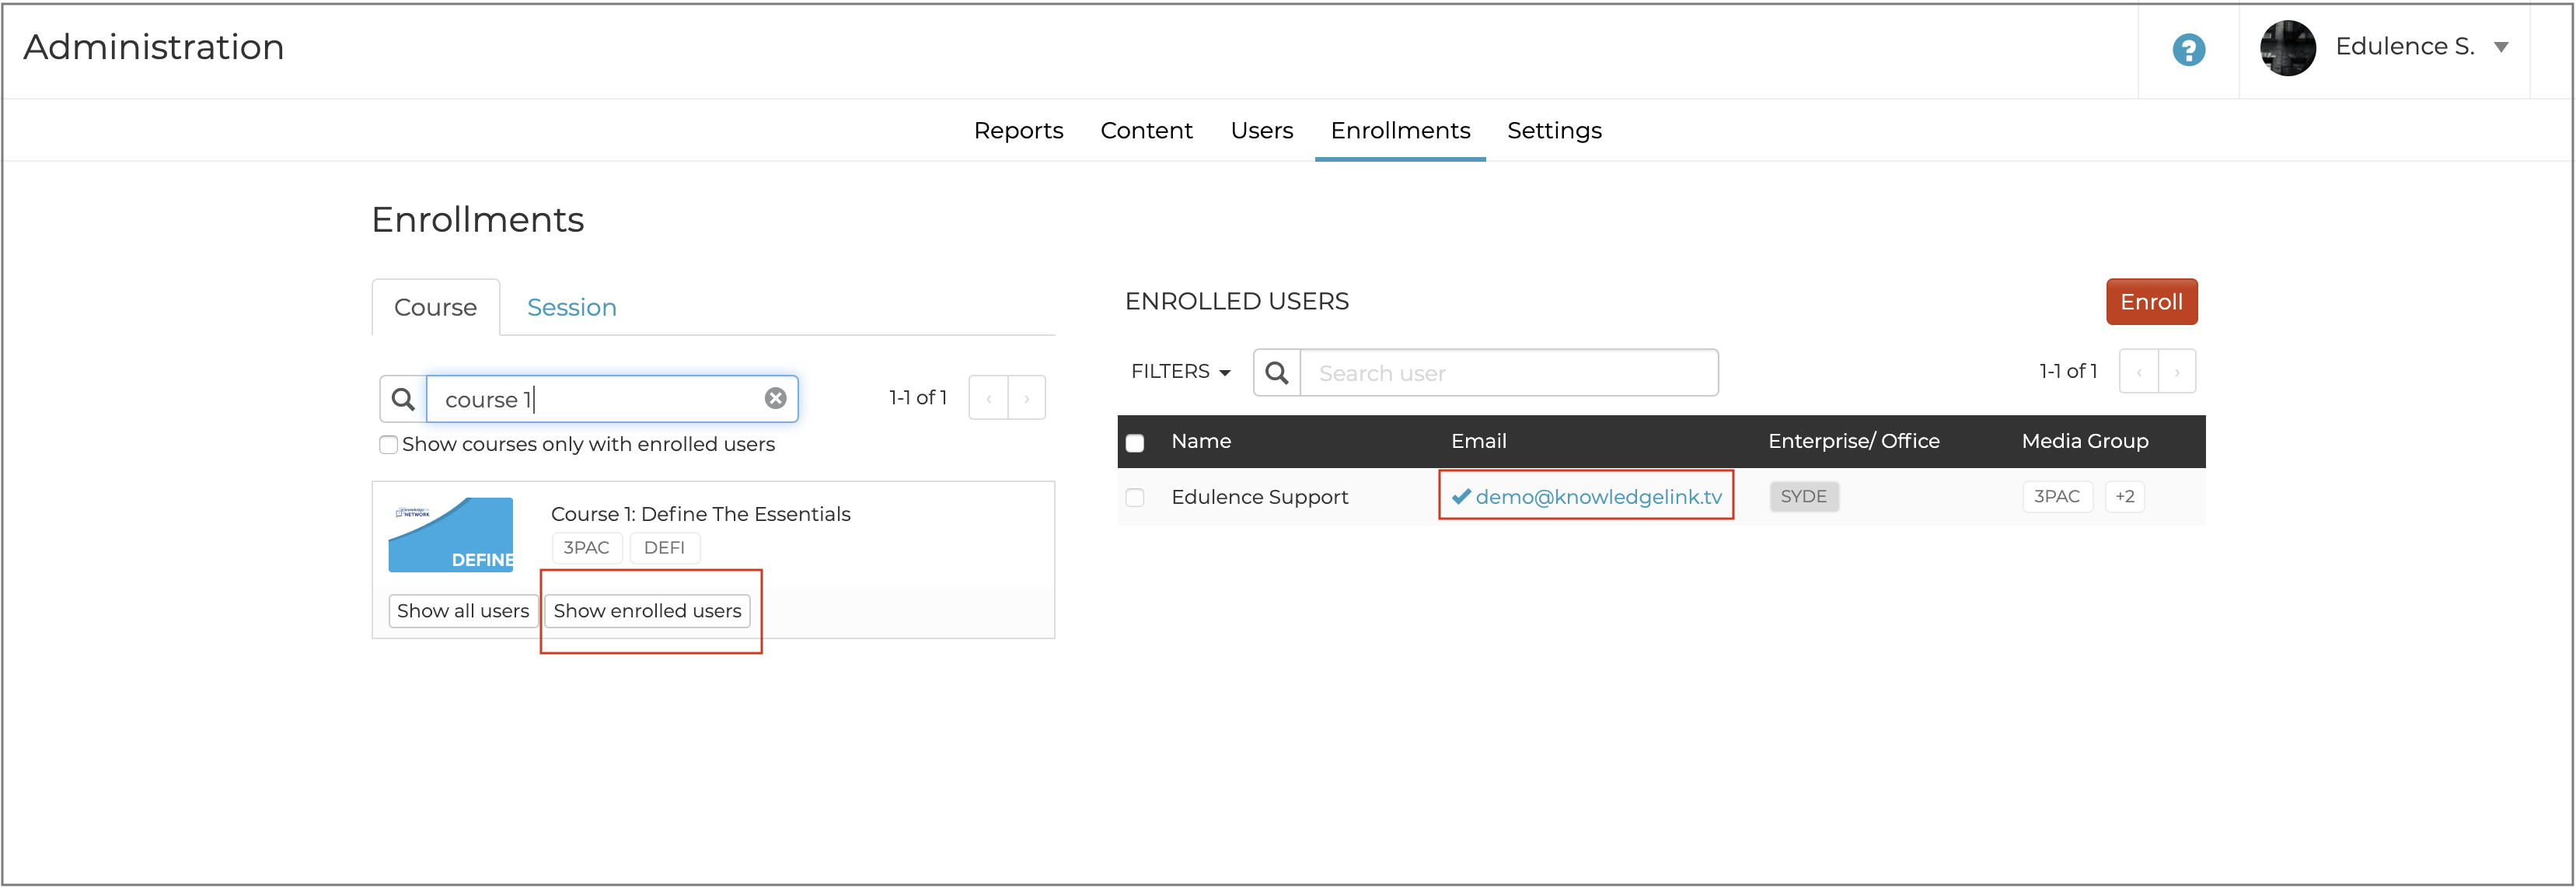This screenshot has height=888, width=2576.
Task: Click the Edulence S. profile avatar
Action: 2289,47
